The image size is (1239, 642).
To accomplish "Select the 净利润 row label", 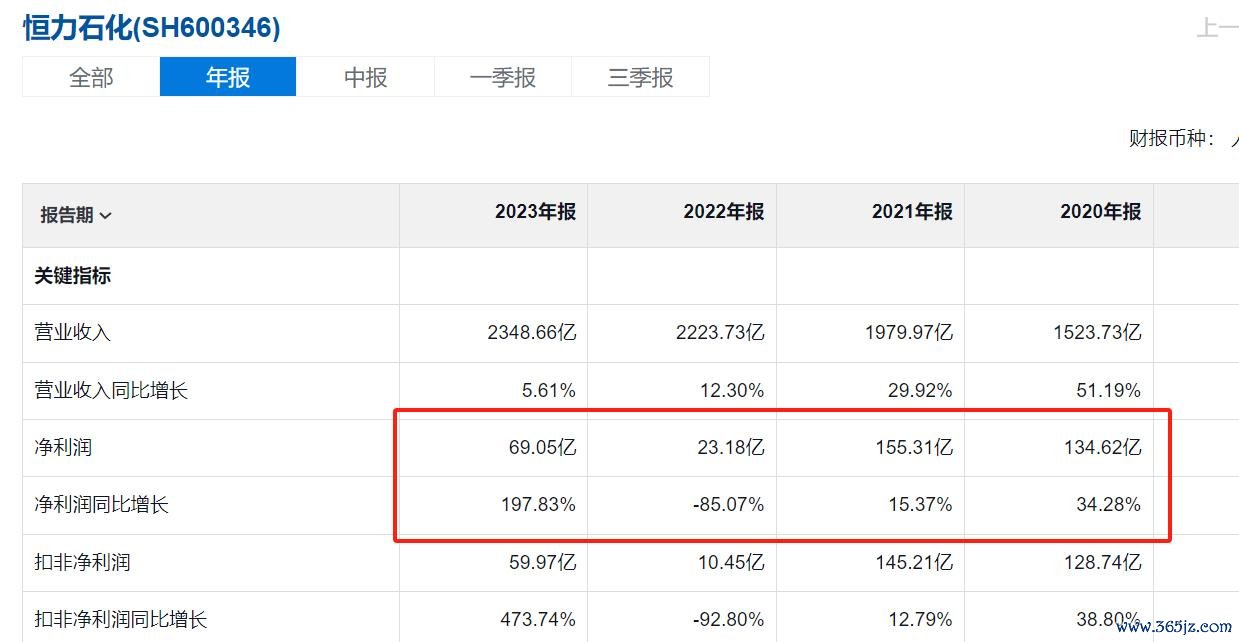I will point(63,447).
